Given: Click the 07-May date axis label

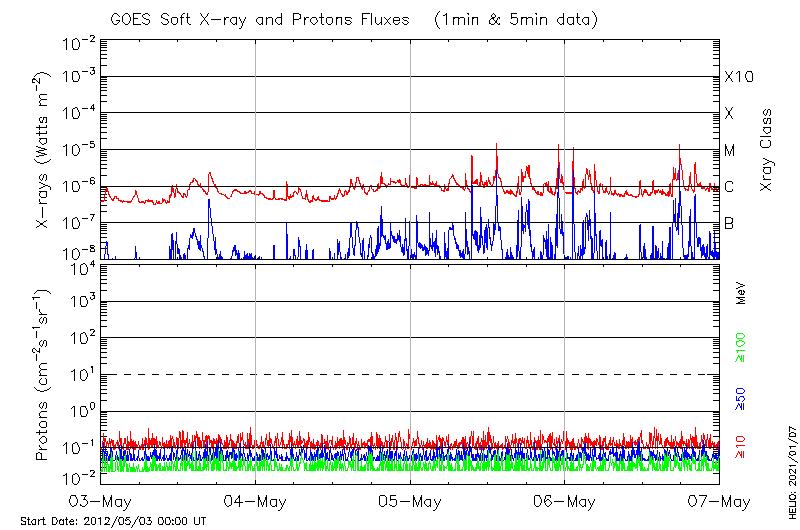Looking at the screenshot, I should click(x=718, y=500).
